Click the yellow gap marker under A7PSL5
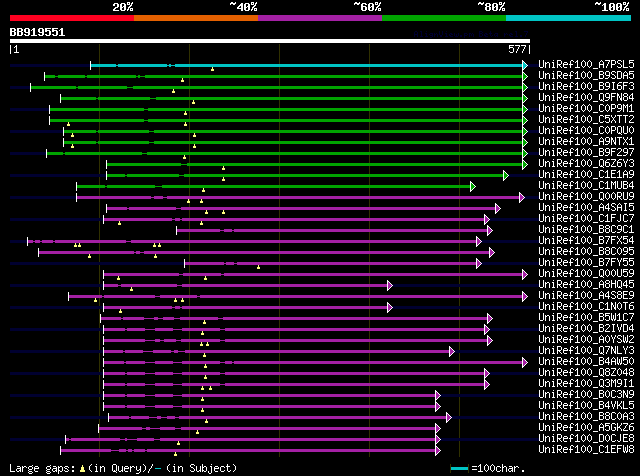 [x=212, y=69]
